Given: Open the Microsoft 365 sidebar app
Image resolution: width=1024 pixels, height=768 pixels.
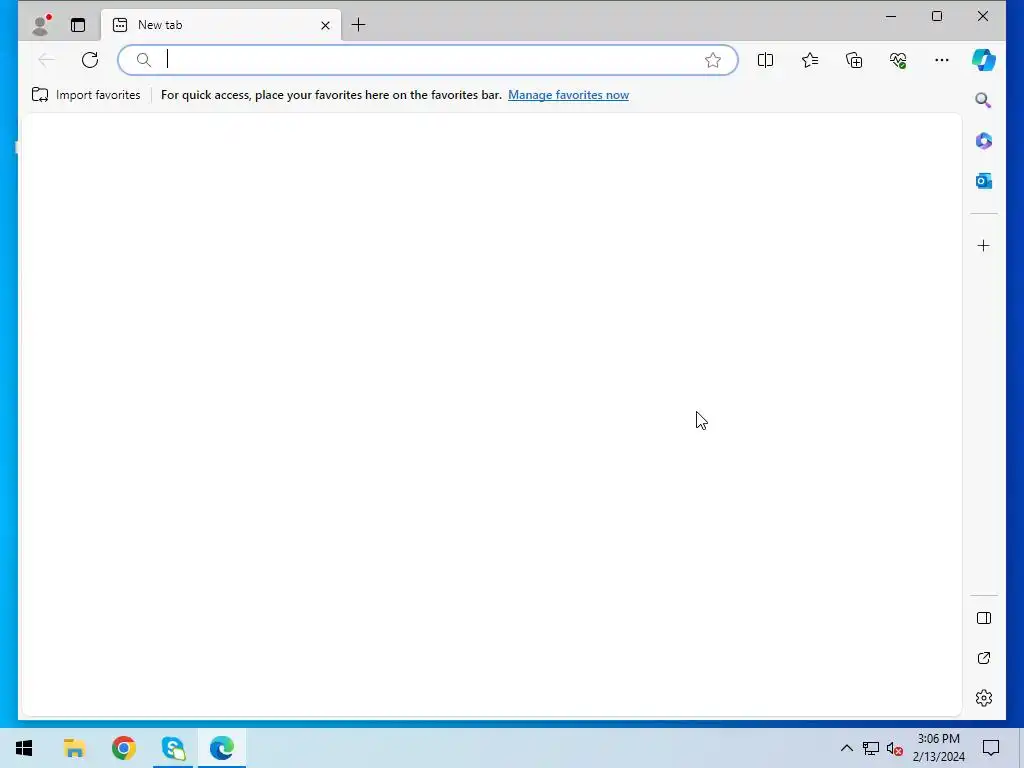Looking at the screenshot, I should click(x=984, y=140).
